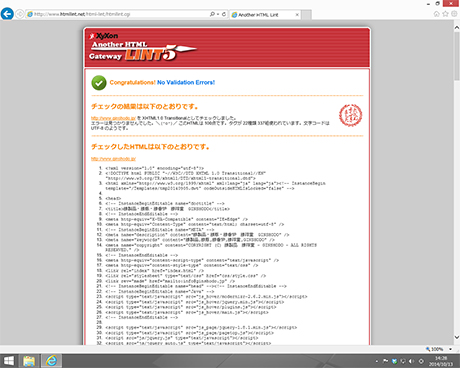The image size is (460, 368).
Task: Refresh the page with the reload icon
Action: [x=224, y=14]
